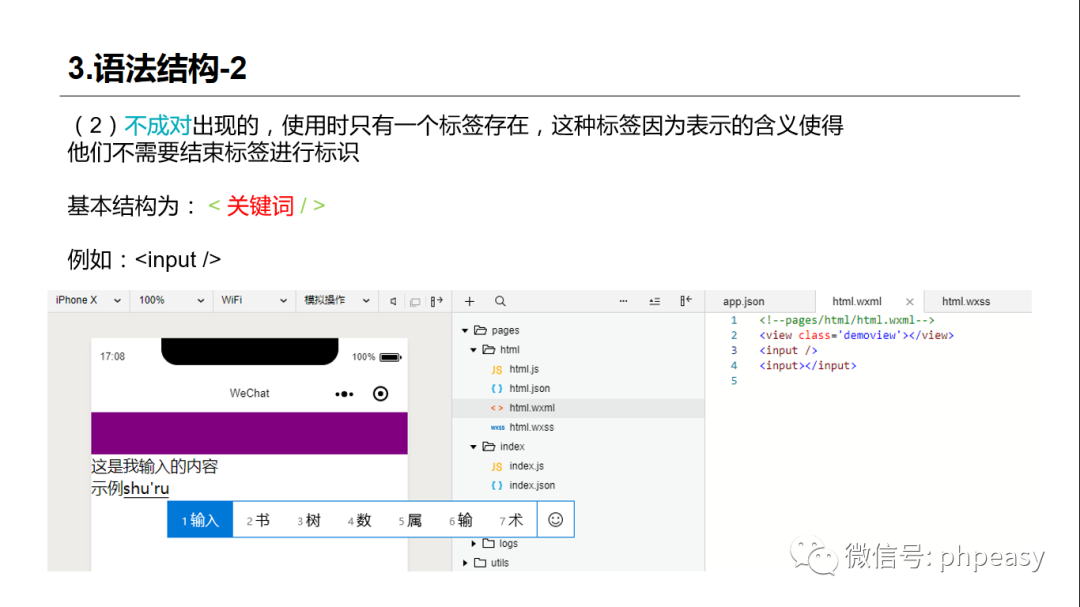Collapse the code editor panel icon
This screenshot has height=607, width=1080.
pyautogui.click(x=687, y=300)
